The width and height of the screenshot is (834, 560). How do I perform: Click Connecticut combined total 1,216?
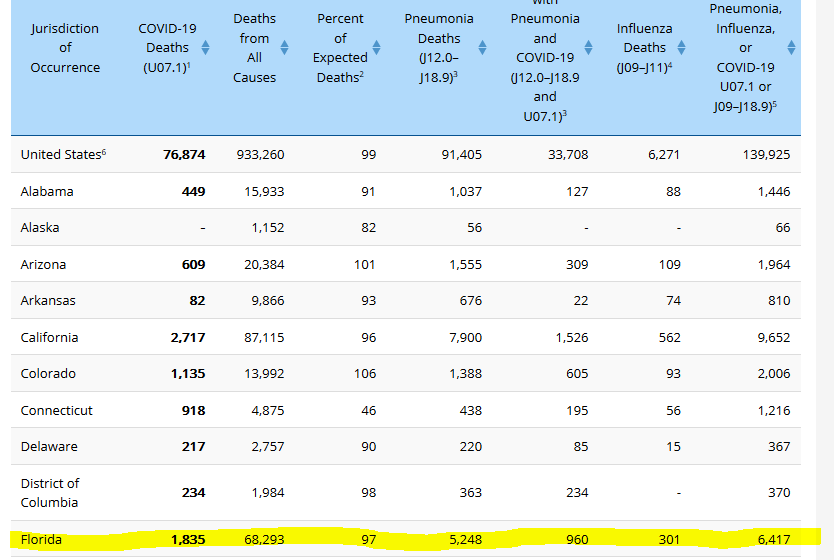click(774, 411)
